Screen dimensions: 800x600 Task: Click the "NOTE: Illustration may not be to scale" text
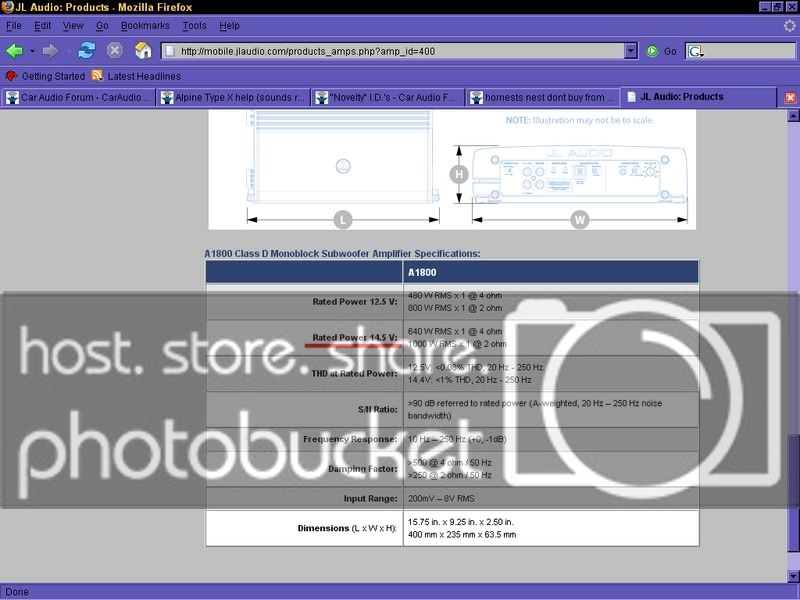pos(580,120)
